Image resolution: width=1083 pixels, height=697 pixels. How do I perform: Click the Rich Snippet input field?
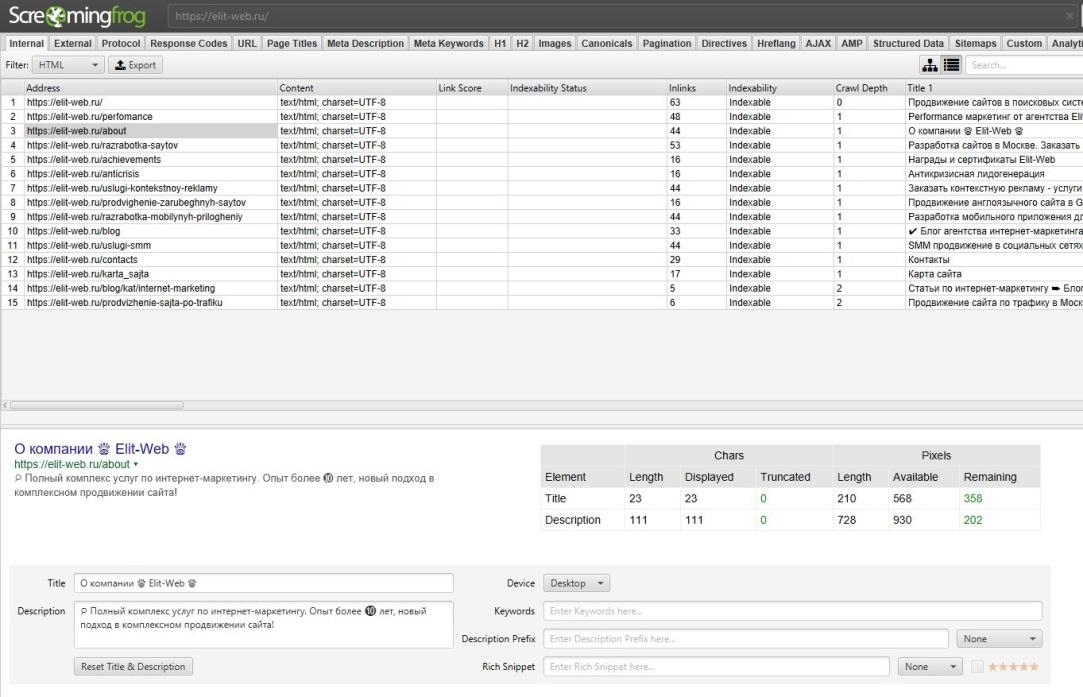(x=716, y=667)
